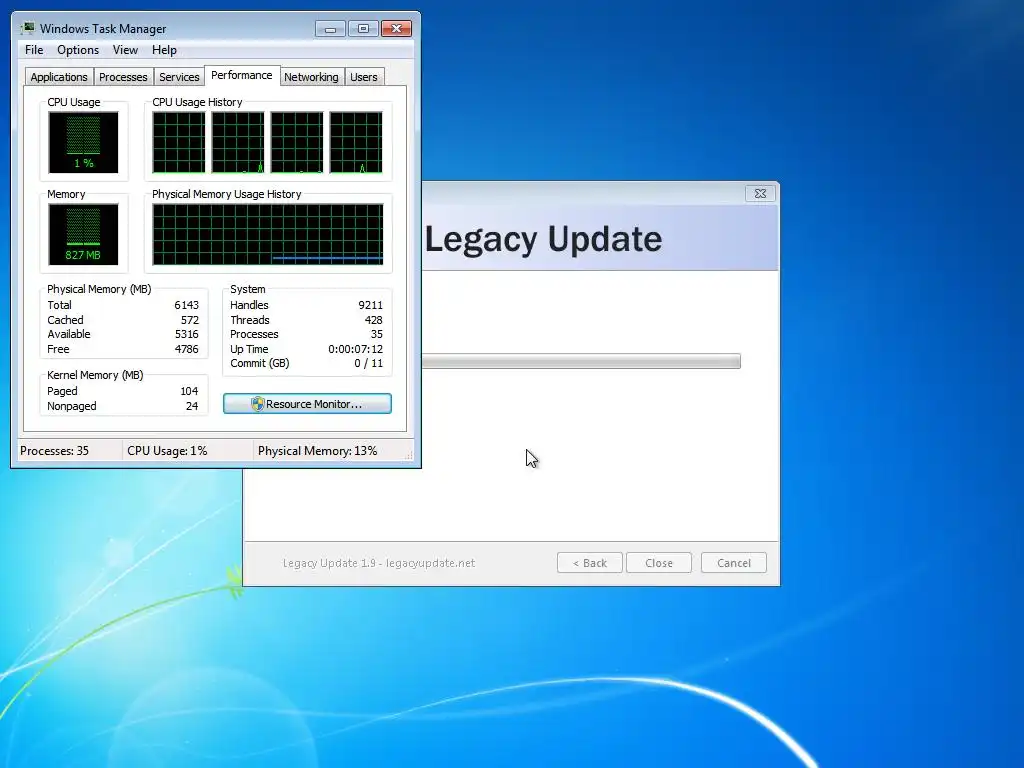This screenshot has width=1024, height=768.
Task: Open the File menu in Task Manager
Action: (x=34, y=50)
